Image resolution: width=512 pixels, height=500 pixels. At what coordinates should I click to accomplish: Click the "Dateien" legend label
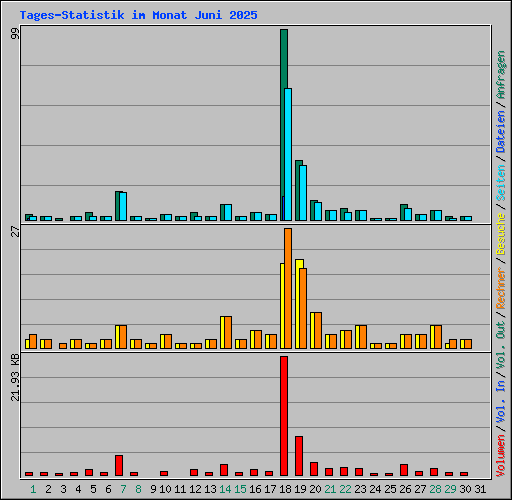pyautogui.click(x=501, y=131)
